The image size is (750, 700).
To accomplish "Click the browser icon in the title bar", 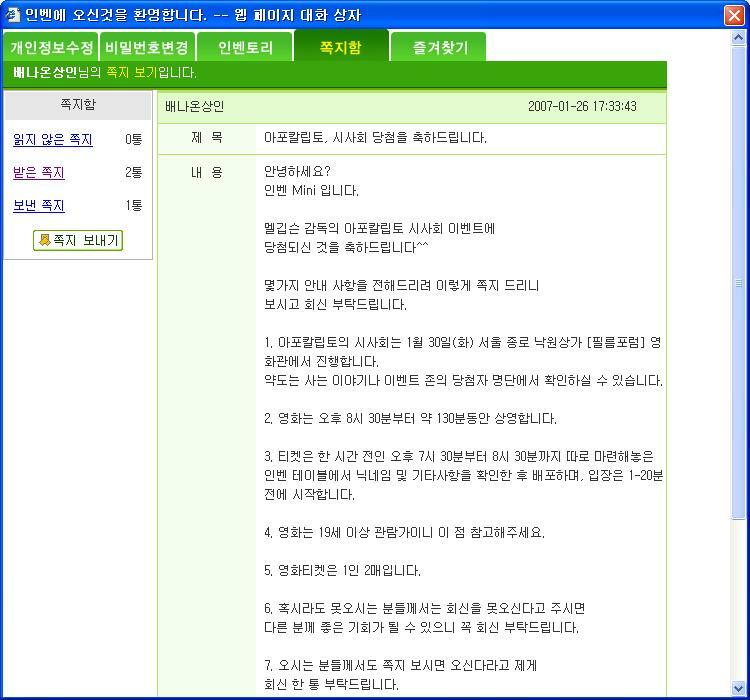I will coord(12,14).
